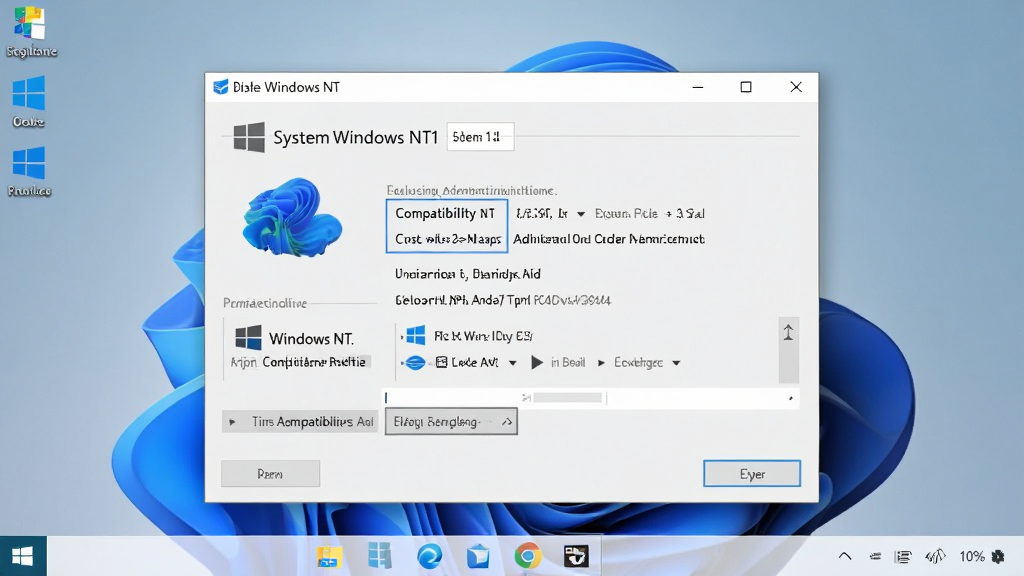Click the list-style tray icon
Image resolution: width=1024 pixels, height=576 pixels.
pos(904,556)
